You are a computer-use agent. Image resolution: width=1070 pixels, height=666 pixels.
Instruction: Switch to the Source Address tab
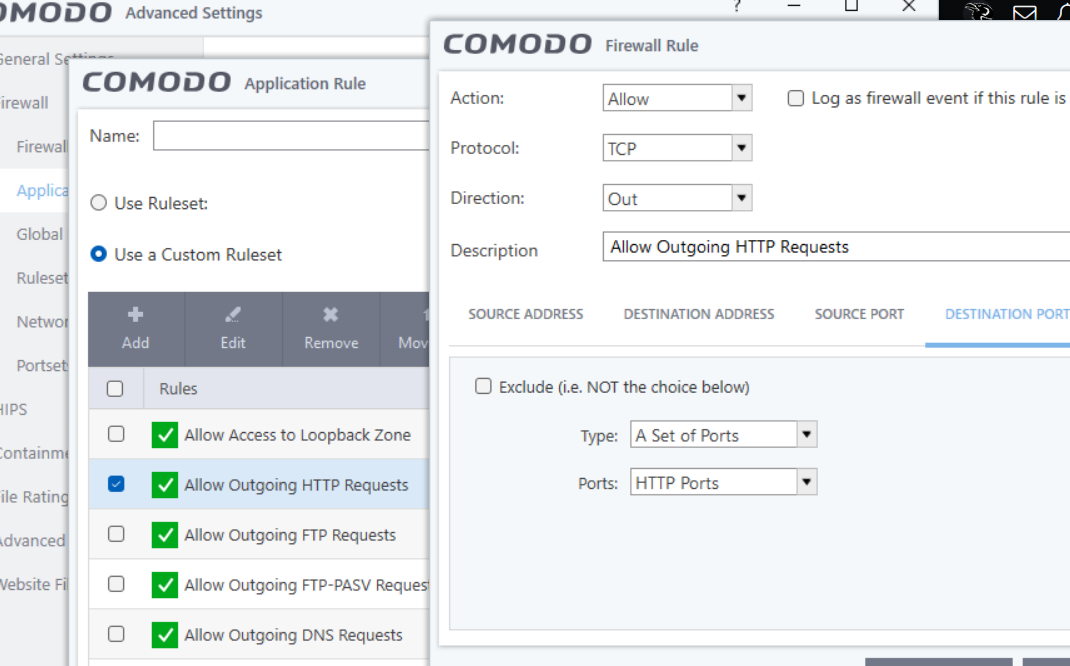click(526, 314)
